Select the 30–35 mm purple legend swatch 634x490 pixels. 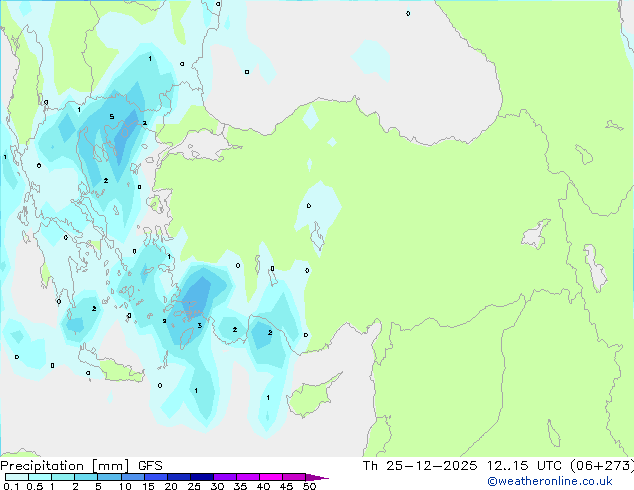225,477
